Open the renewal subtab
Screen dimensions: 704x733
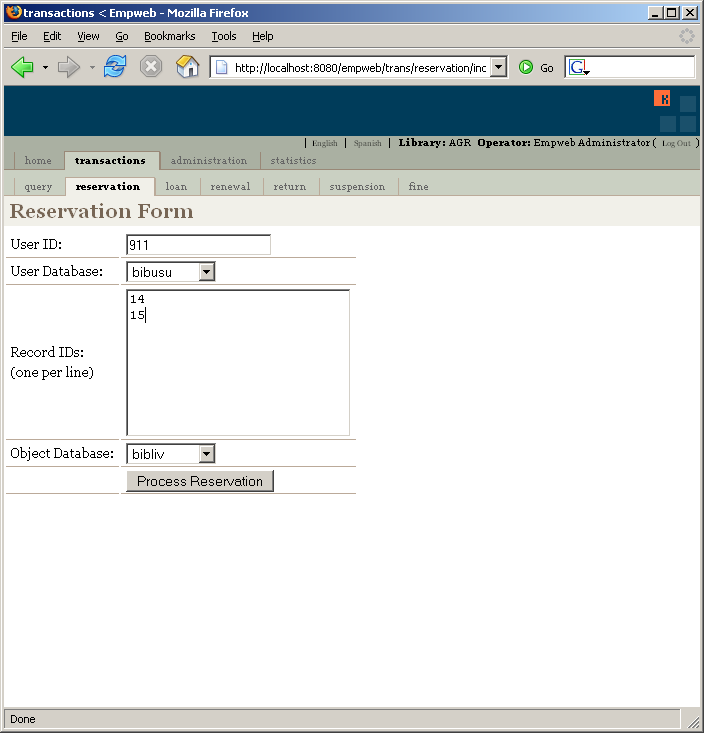230,187
